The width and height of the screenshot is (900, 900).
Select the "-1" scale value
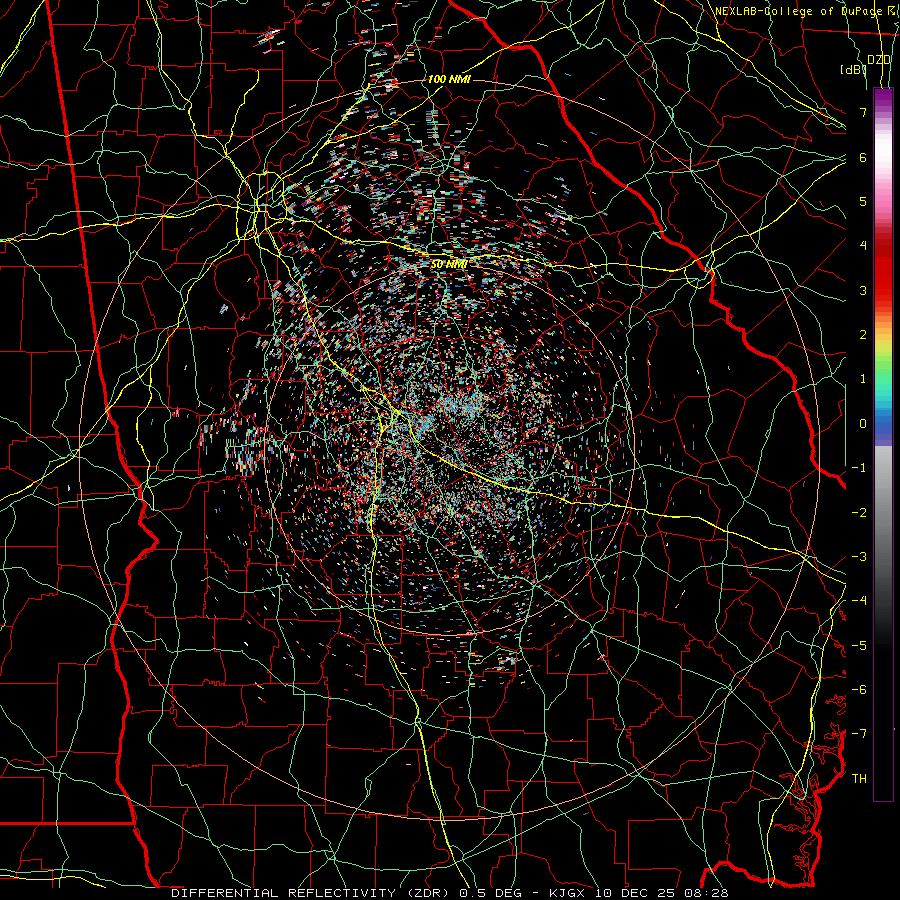(859, 468)
